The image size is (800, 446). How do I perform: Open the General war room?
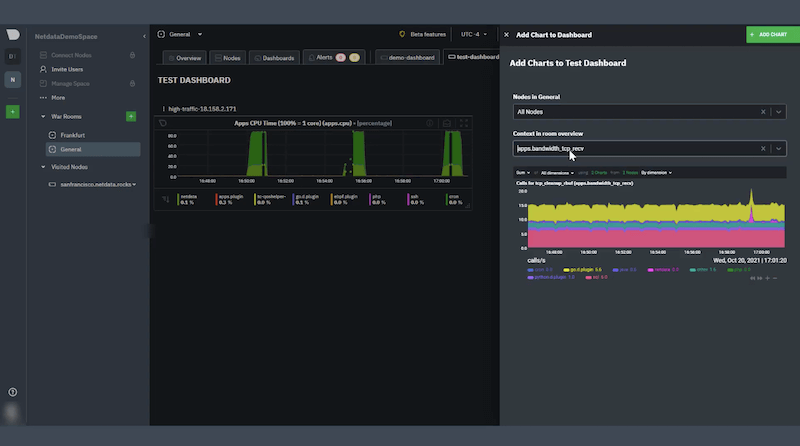point(93,150)
